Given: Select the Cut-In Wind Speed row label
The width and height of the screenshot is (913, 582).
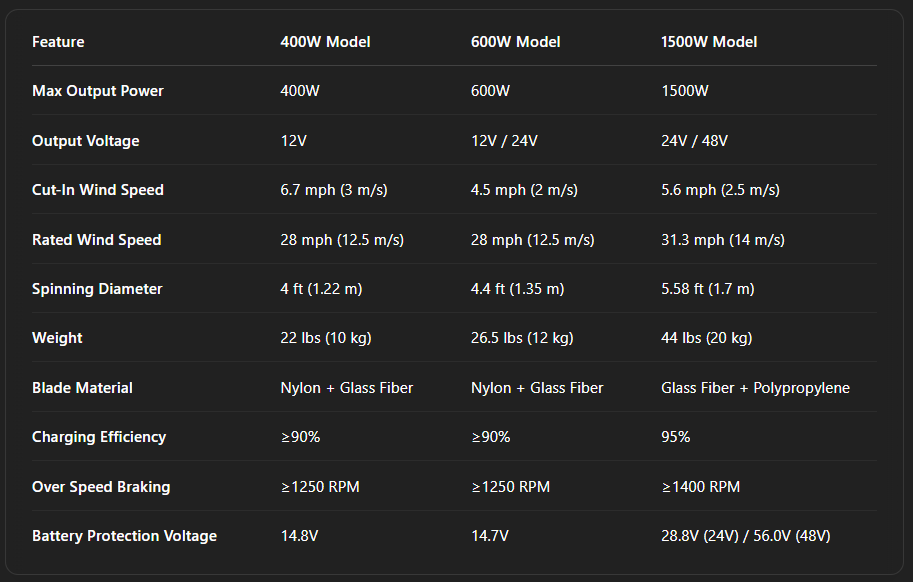Looking at the screenshot, I should pos(98,190).
